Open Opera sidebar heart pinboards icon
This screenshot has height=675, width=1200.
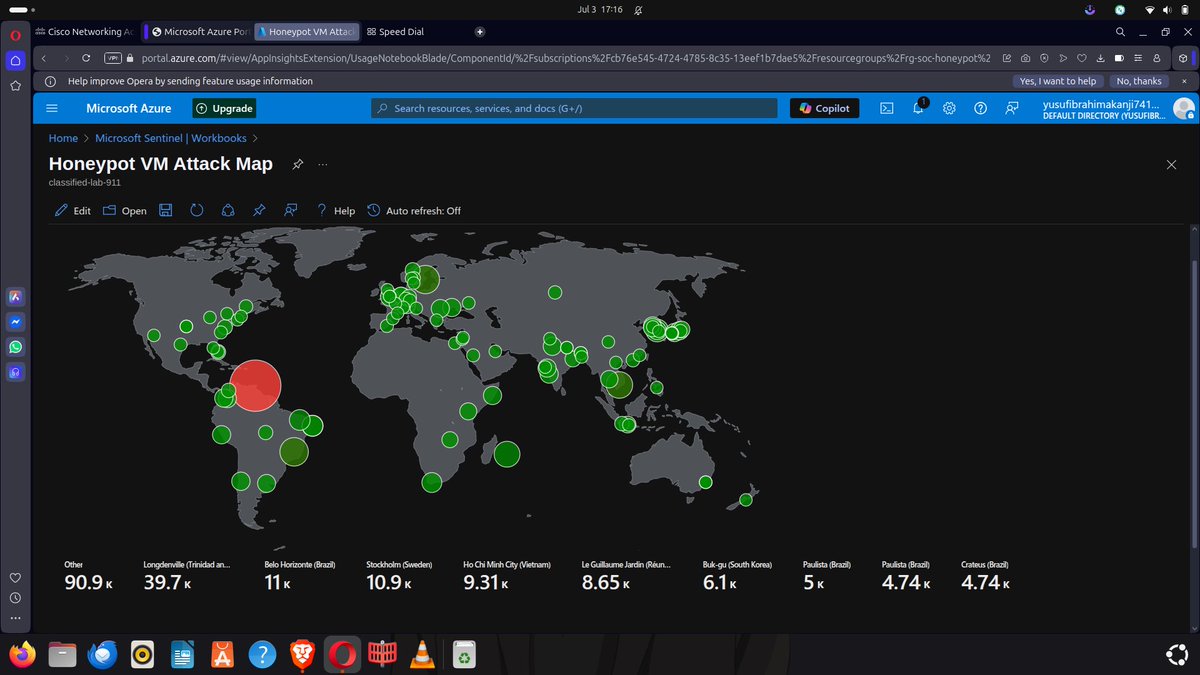click(16, 578)
